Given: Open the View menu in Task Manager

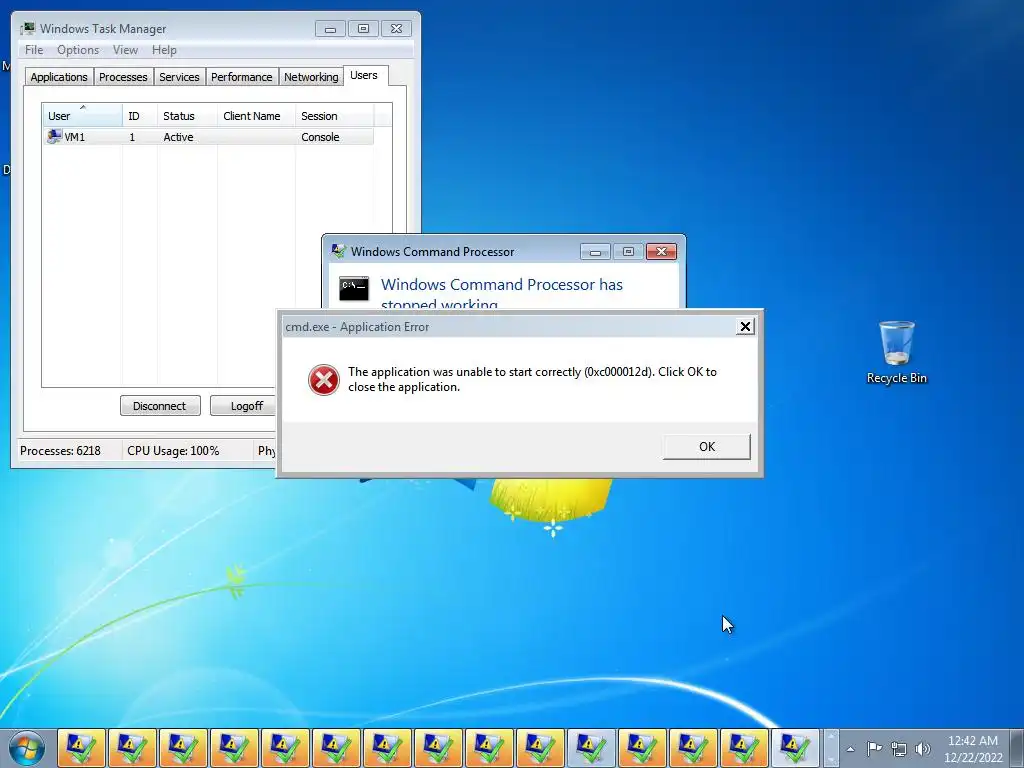Looking at the screenshot, I should [x=125, y=50].
